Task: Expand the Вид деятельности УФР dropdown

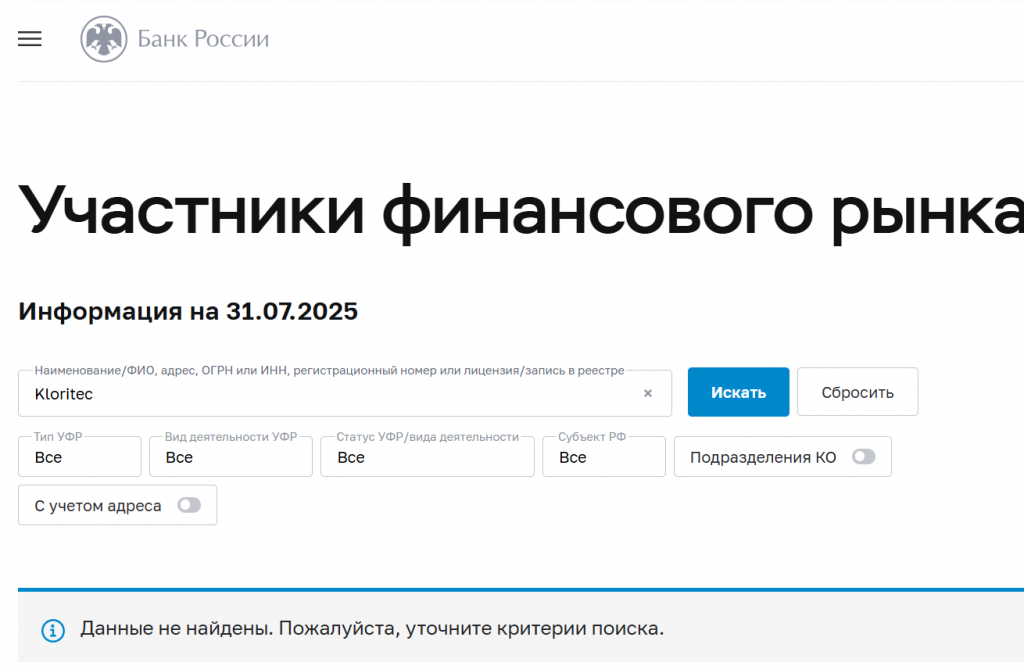Action: pyautogui.click(x=231, y=456)
